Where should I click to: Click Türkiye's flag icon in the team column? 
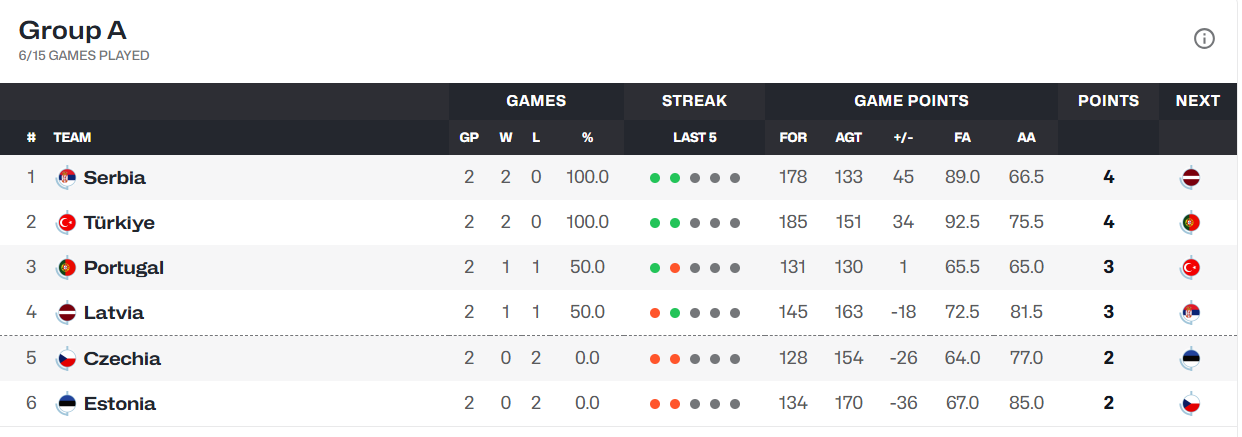tap(66, 222)
